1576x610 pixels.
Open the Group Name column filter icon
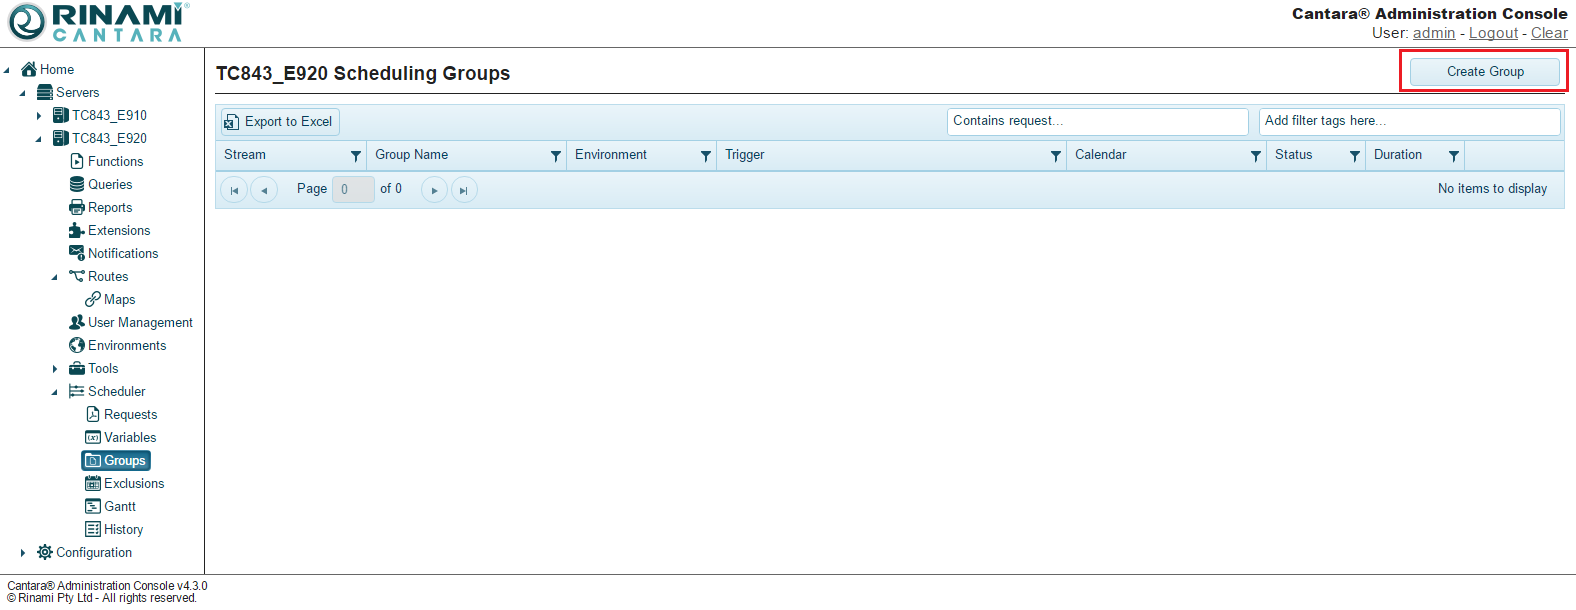click(x=555, y=156)
